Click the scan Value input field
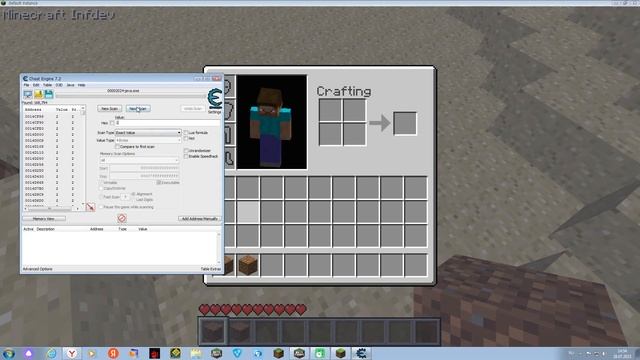 pos(168,123)
